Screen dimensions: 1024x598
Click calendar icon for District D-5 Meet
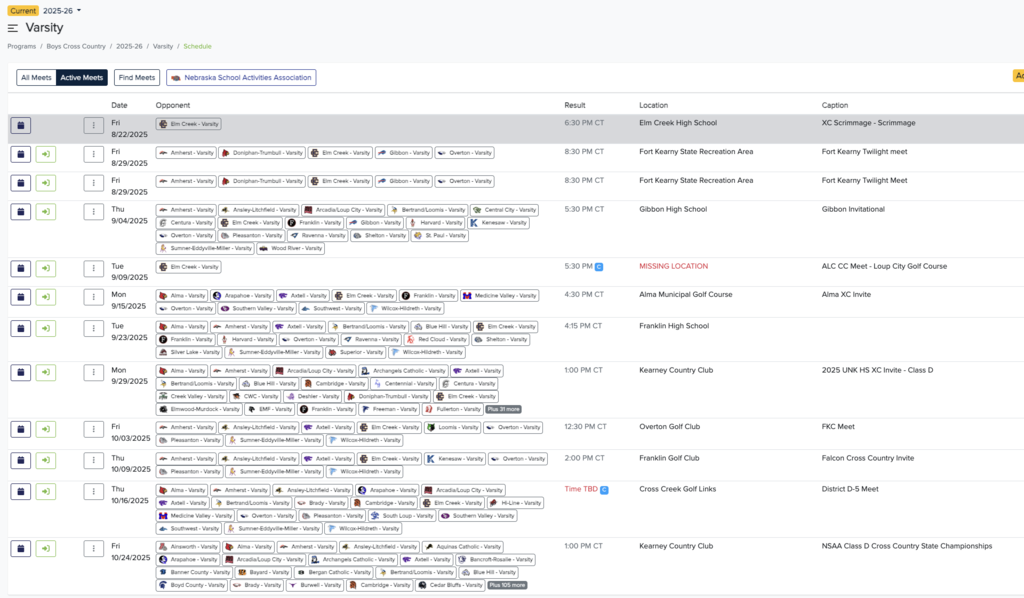[21, 492]
